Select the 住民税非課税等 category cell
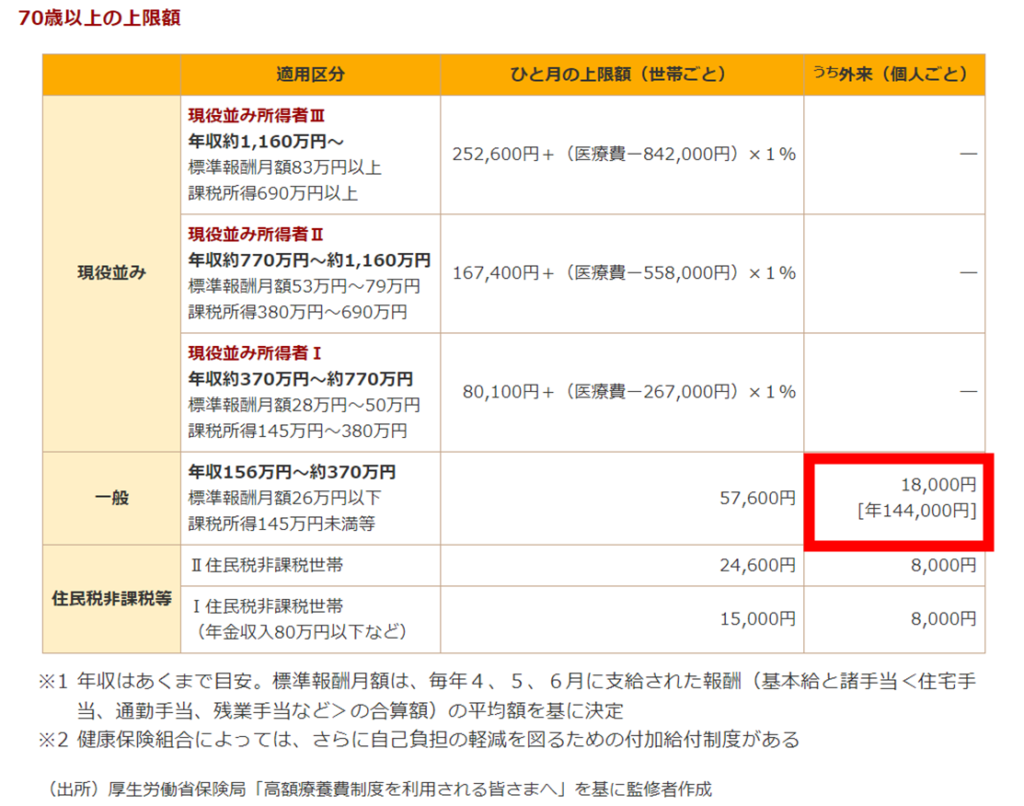 coord(111,600)
